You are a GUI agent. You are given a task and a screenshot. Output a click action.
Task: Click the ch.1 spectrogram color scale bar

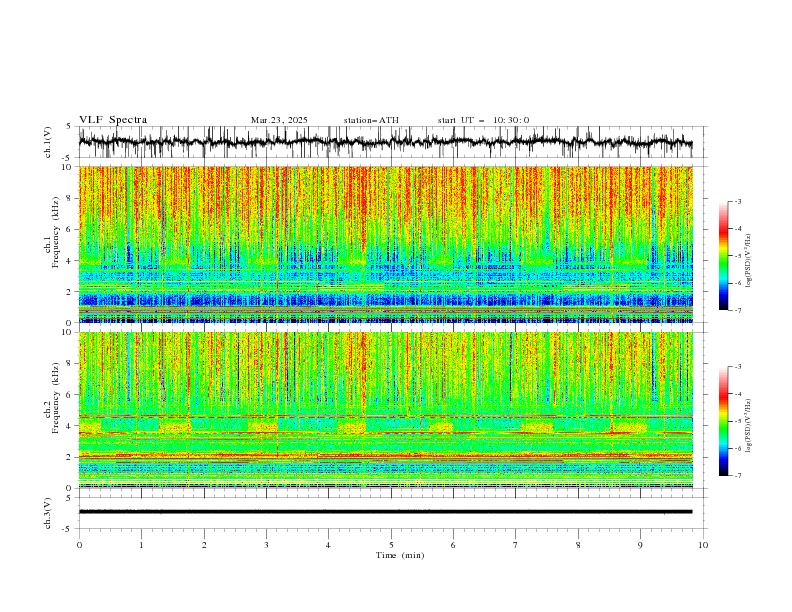(724, 256)
